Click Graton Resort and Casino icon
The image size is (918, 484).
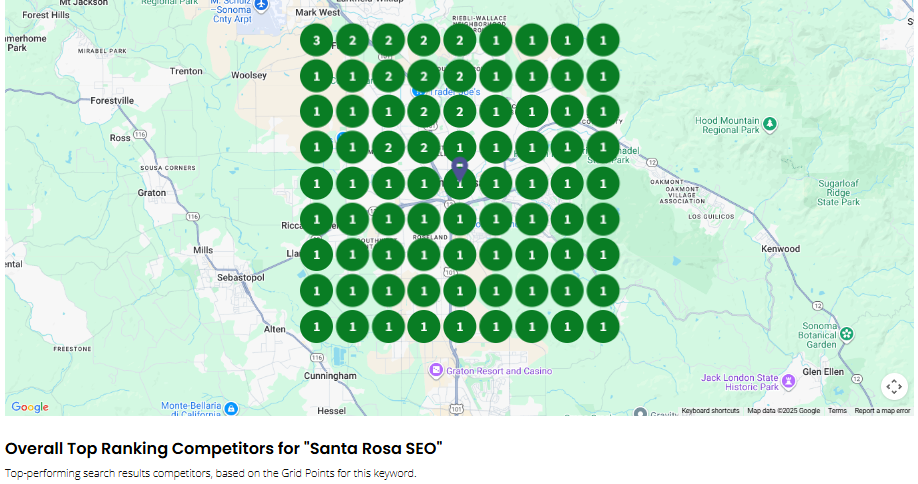point(436,370)
